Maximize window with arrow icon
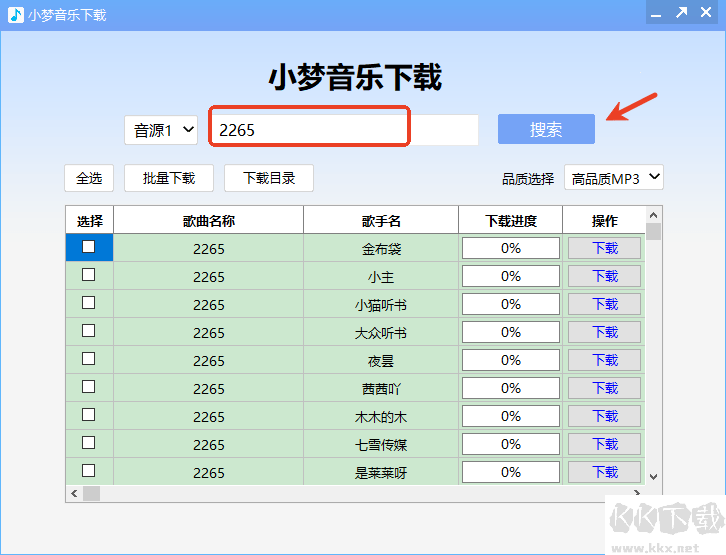This screenshot has height=555, width=726. (x=681, y=12)
